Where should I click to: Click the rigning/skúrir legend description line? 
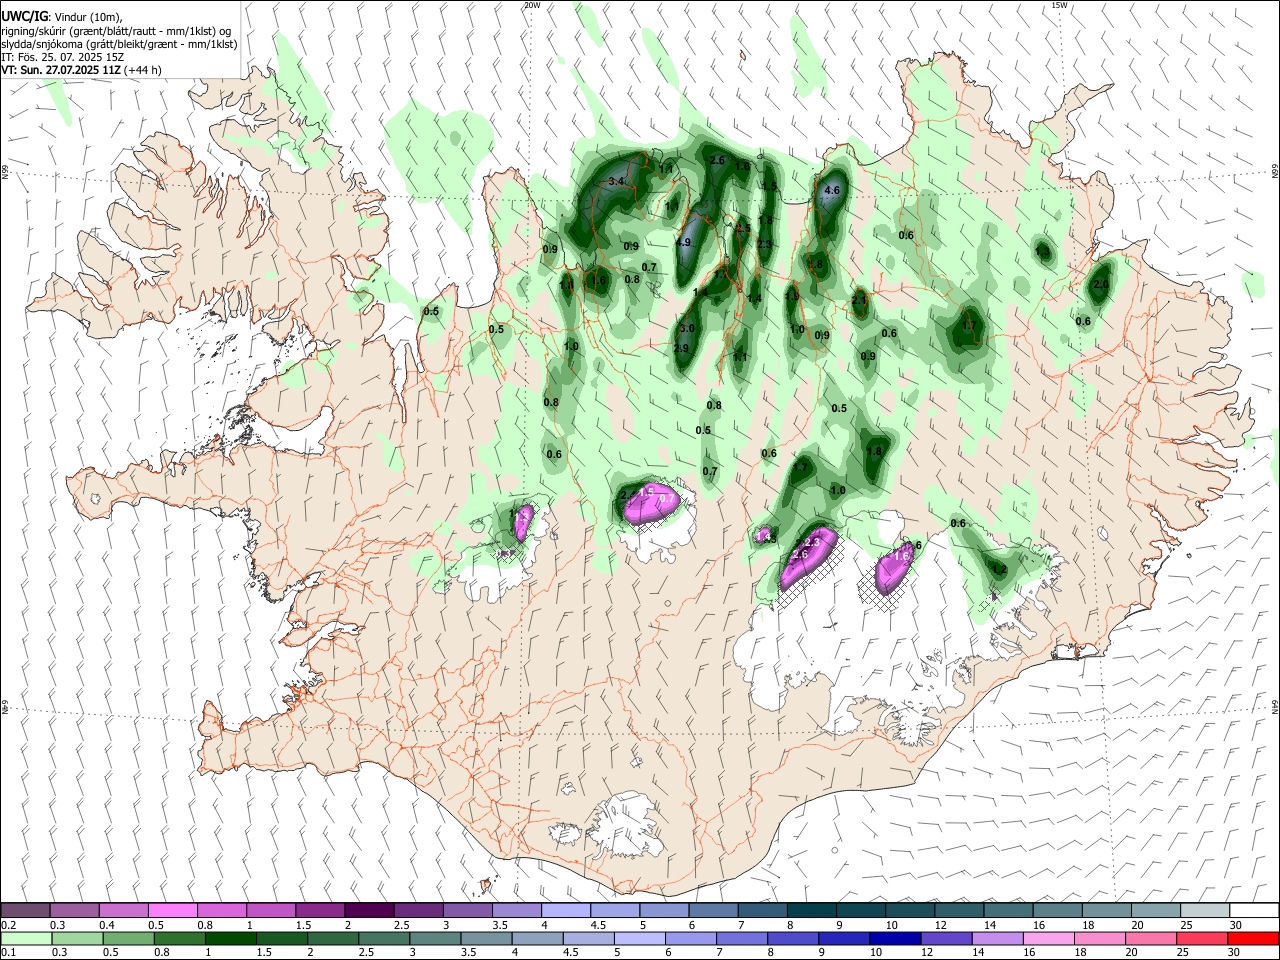(115, 31)
